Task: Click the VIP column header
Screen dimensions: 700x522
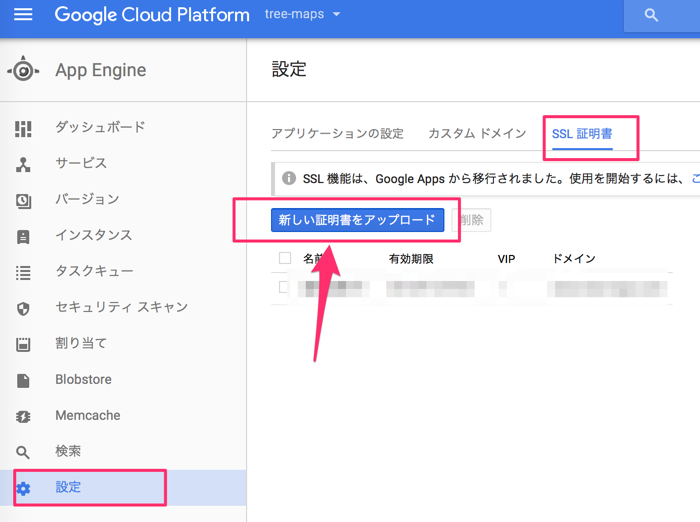Action: [506, 259]
